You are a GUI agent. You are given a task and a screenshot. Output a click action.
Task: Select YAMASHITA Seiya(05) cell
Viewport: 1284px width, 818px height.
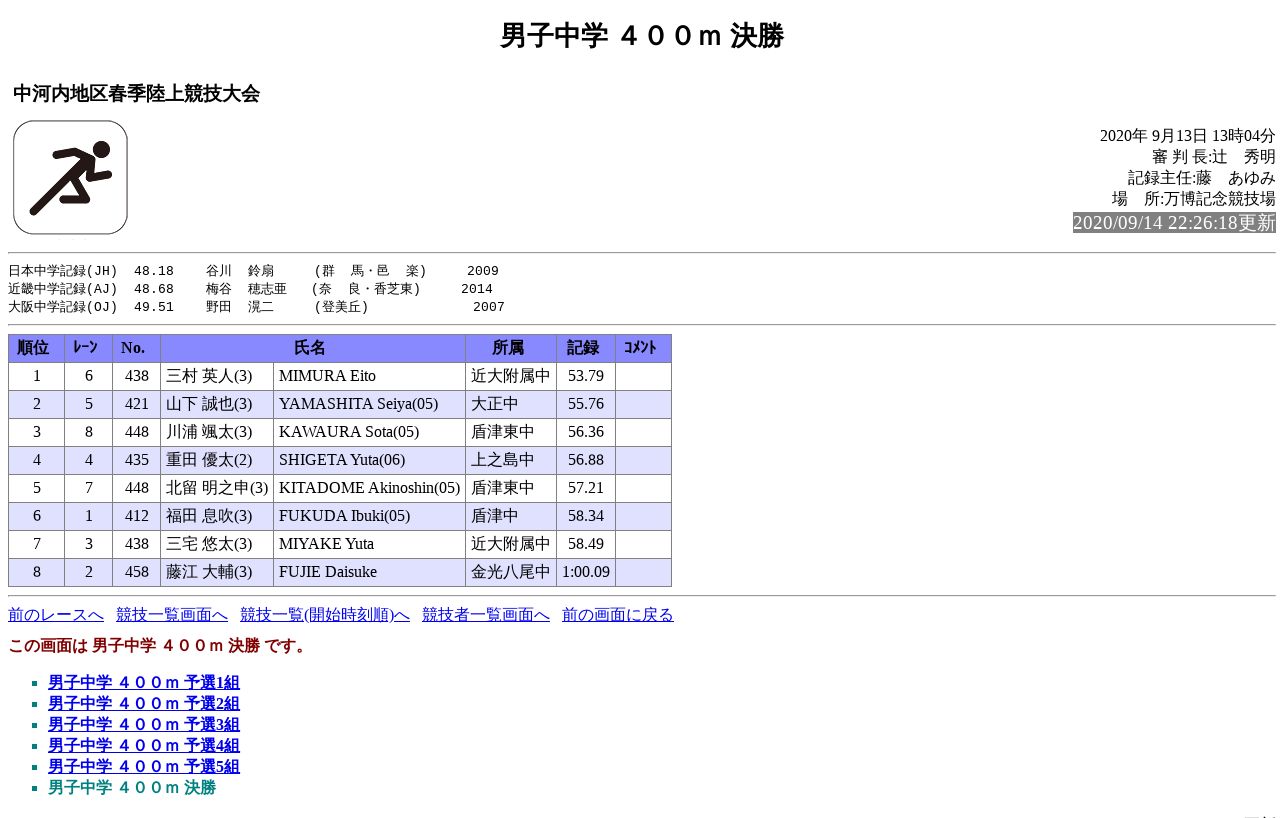point(369,404)
